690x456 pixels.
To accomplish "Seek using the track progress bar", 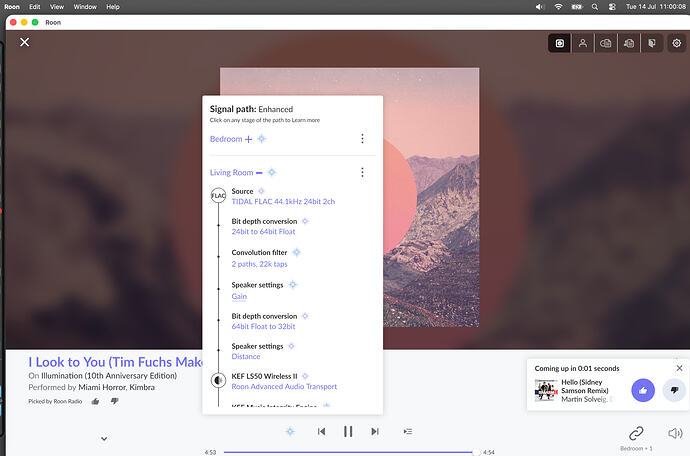I will coord(349,452).
